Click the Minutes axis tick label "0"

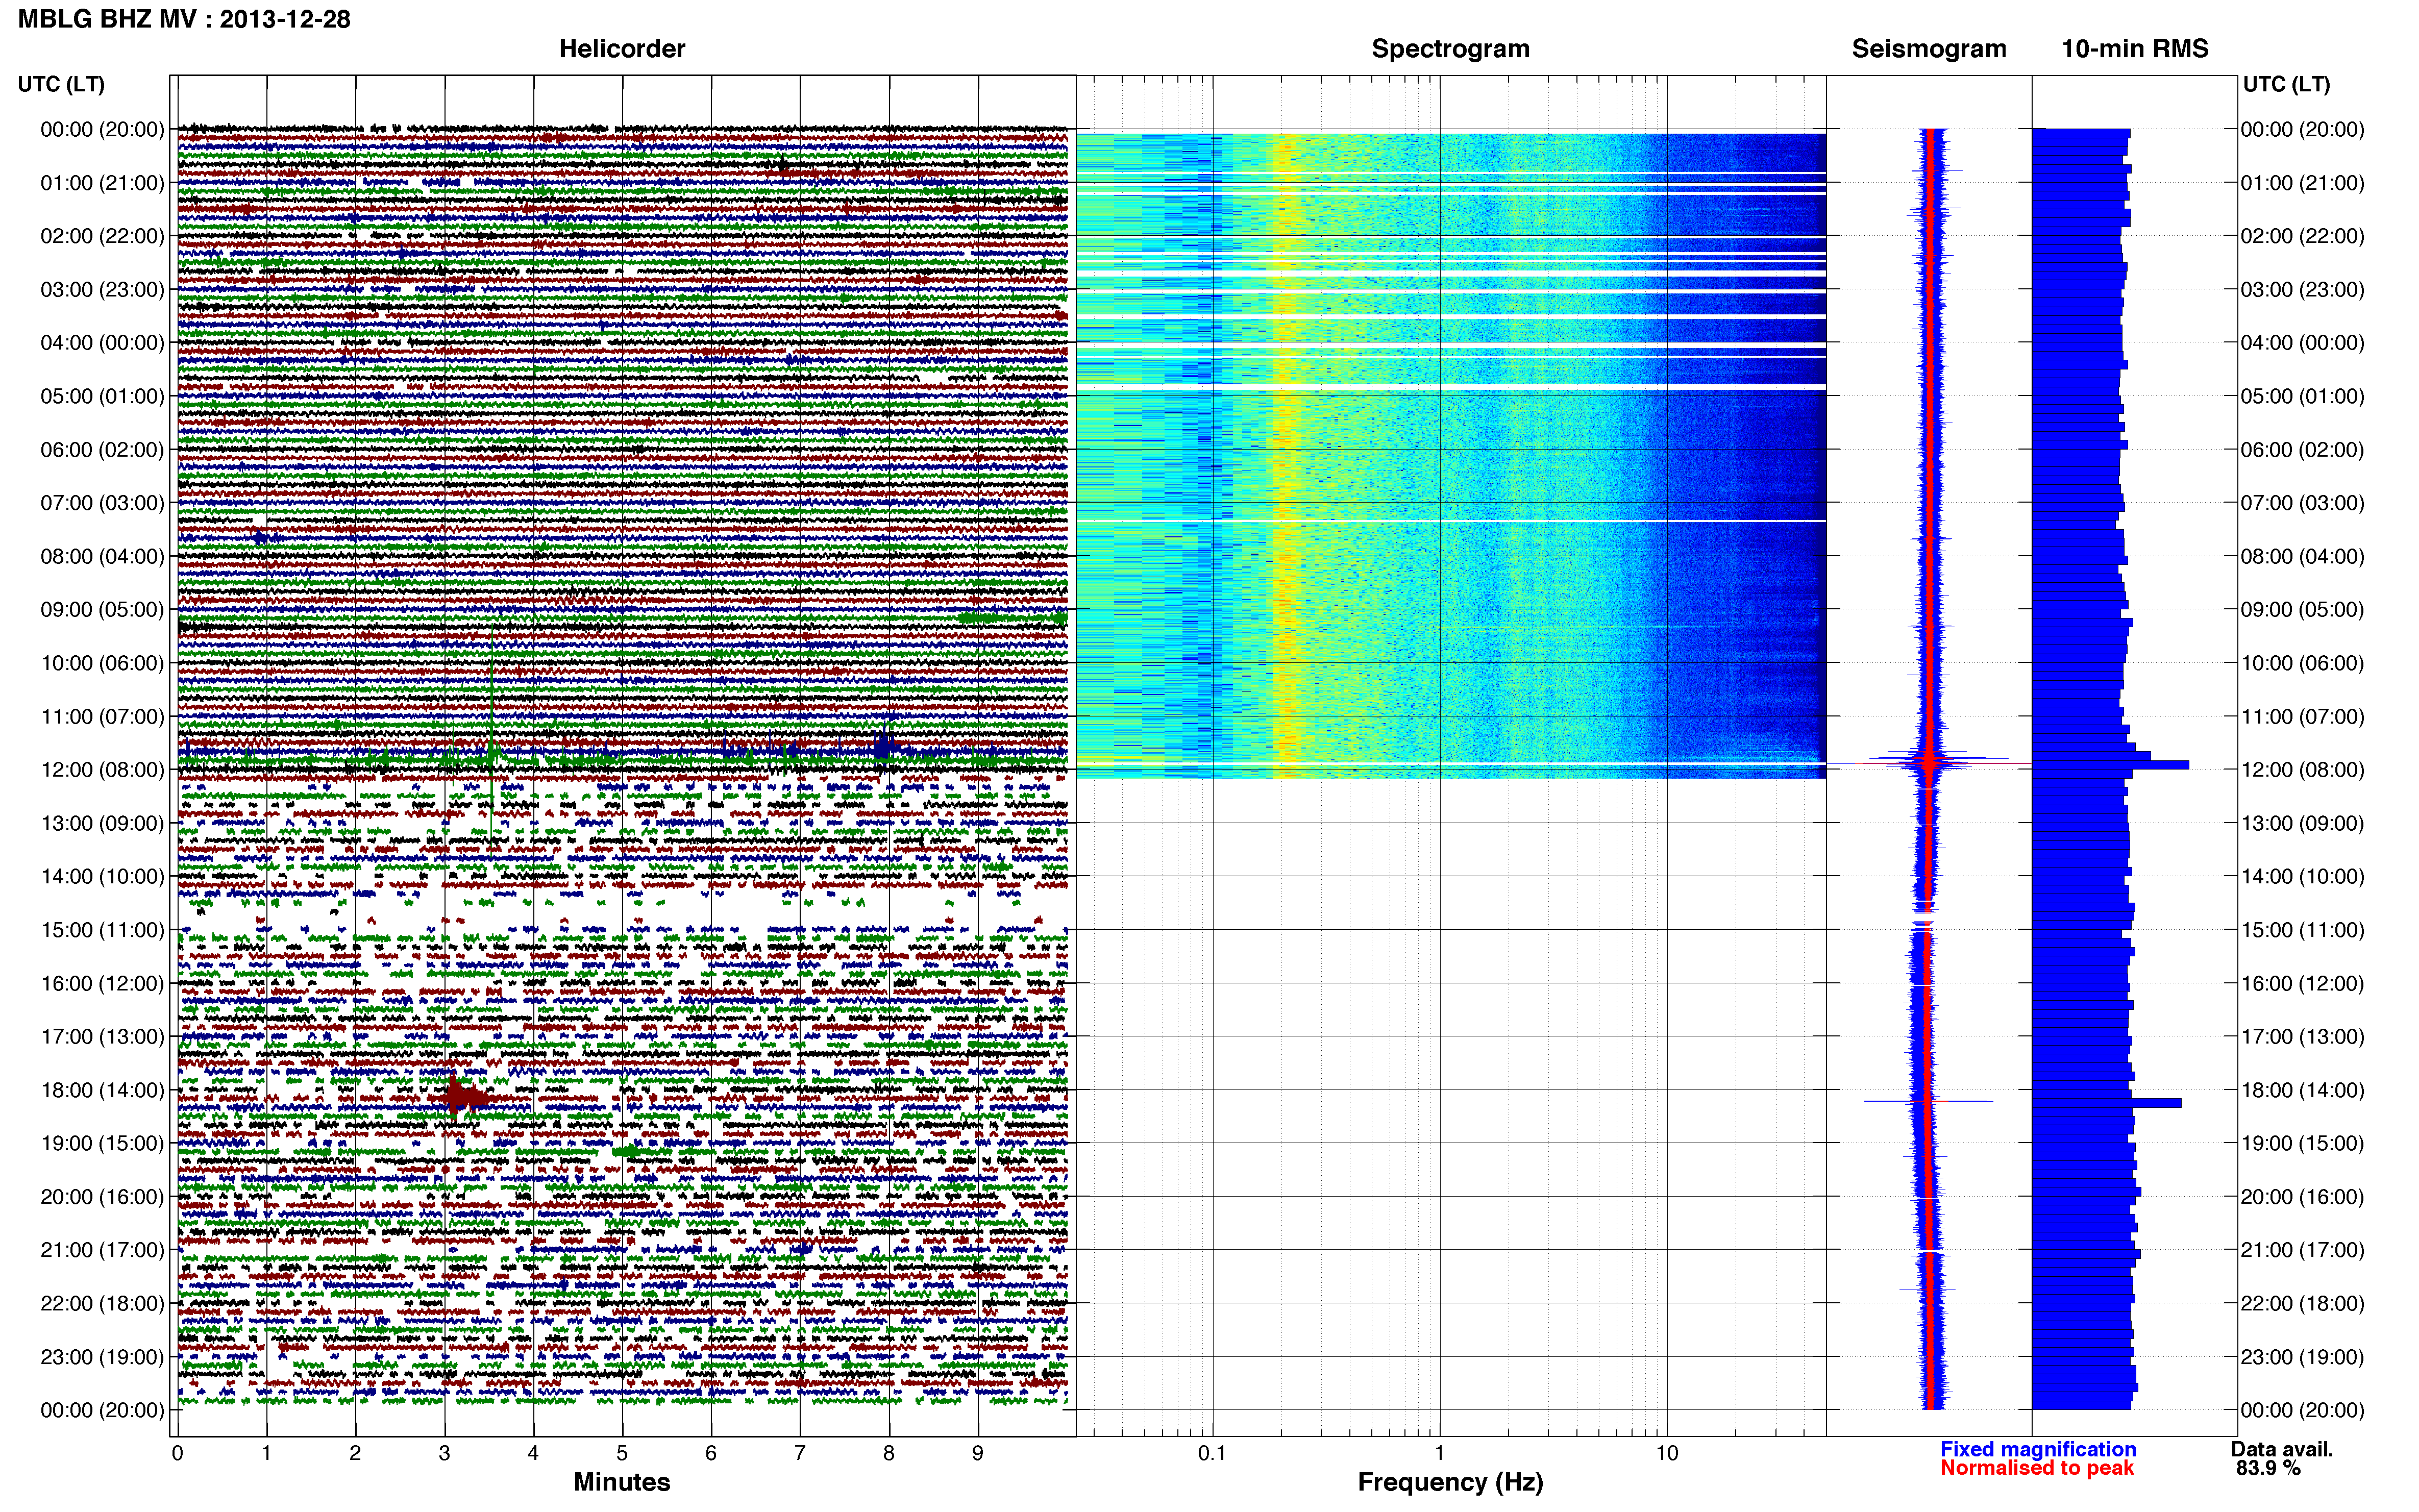click(177, 1454)
